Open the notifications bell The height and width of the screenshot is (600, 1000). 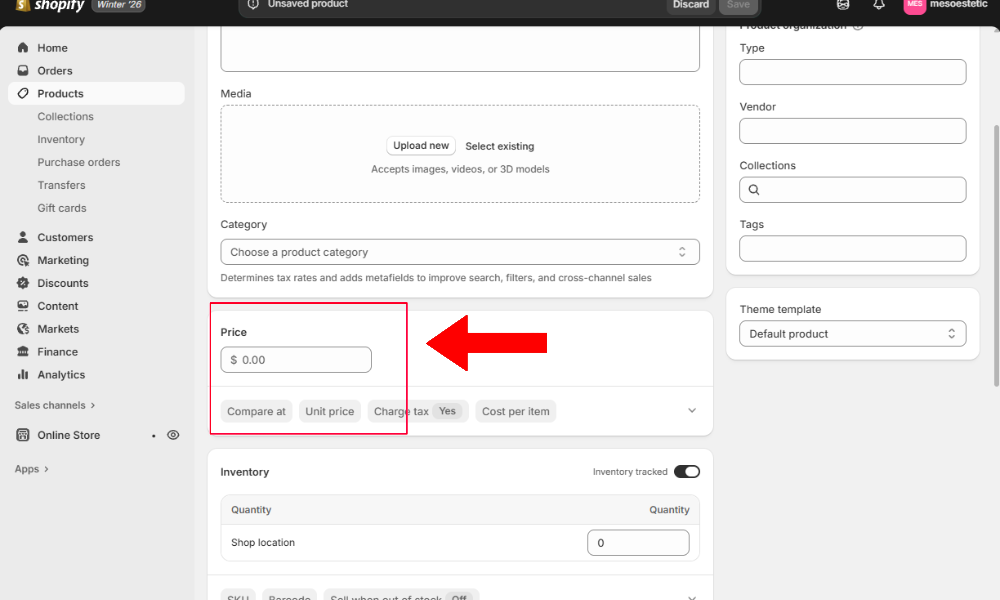click(879, 6)
